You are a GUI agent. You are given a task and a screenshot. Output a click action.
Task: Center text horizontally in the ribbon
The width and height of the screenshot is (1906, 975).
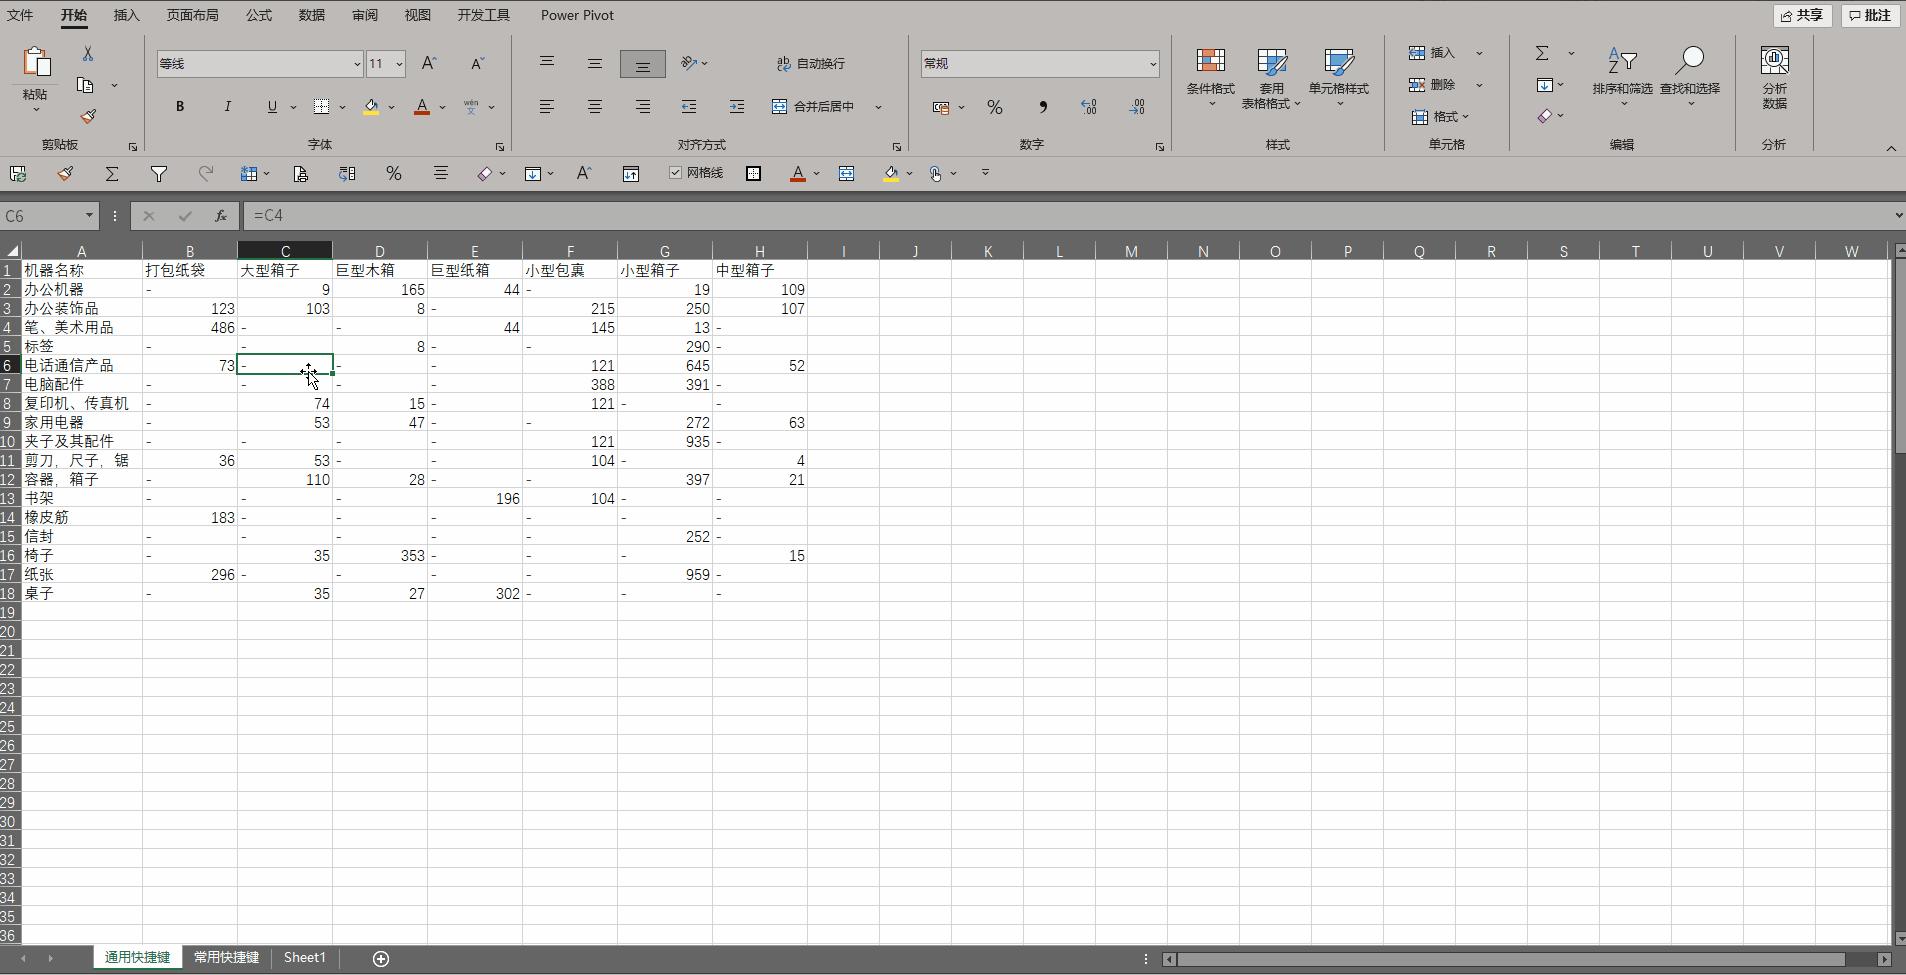coord(595,106)
